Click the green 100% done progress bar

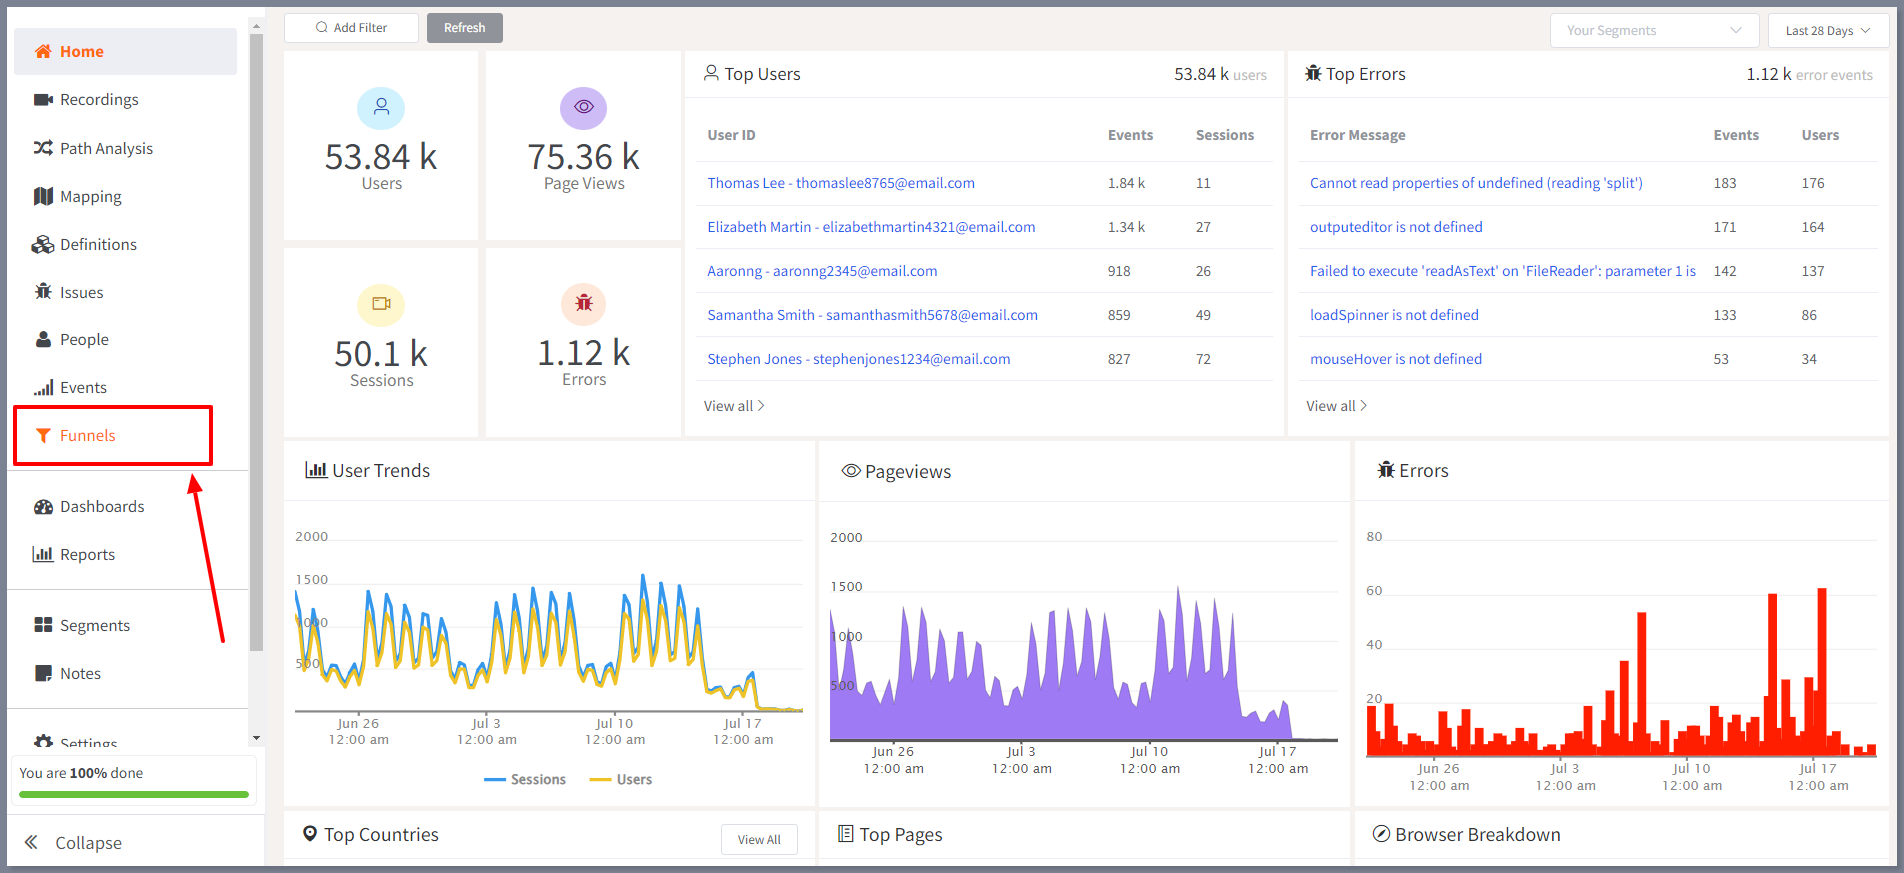tap(134, 794)
